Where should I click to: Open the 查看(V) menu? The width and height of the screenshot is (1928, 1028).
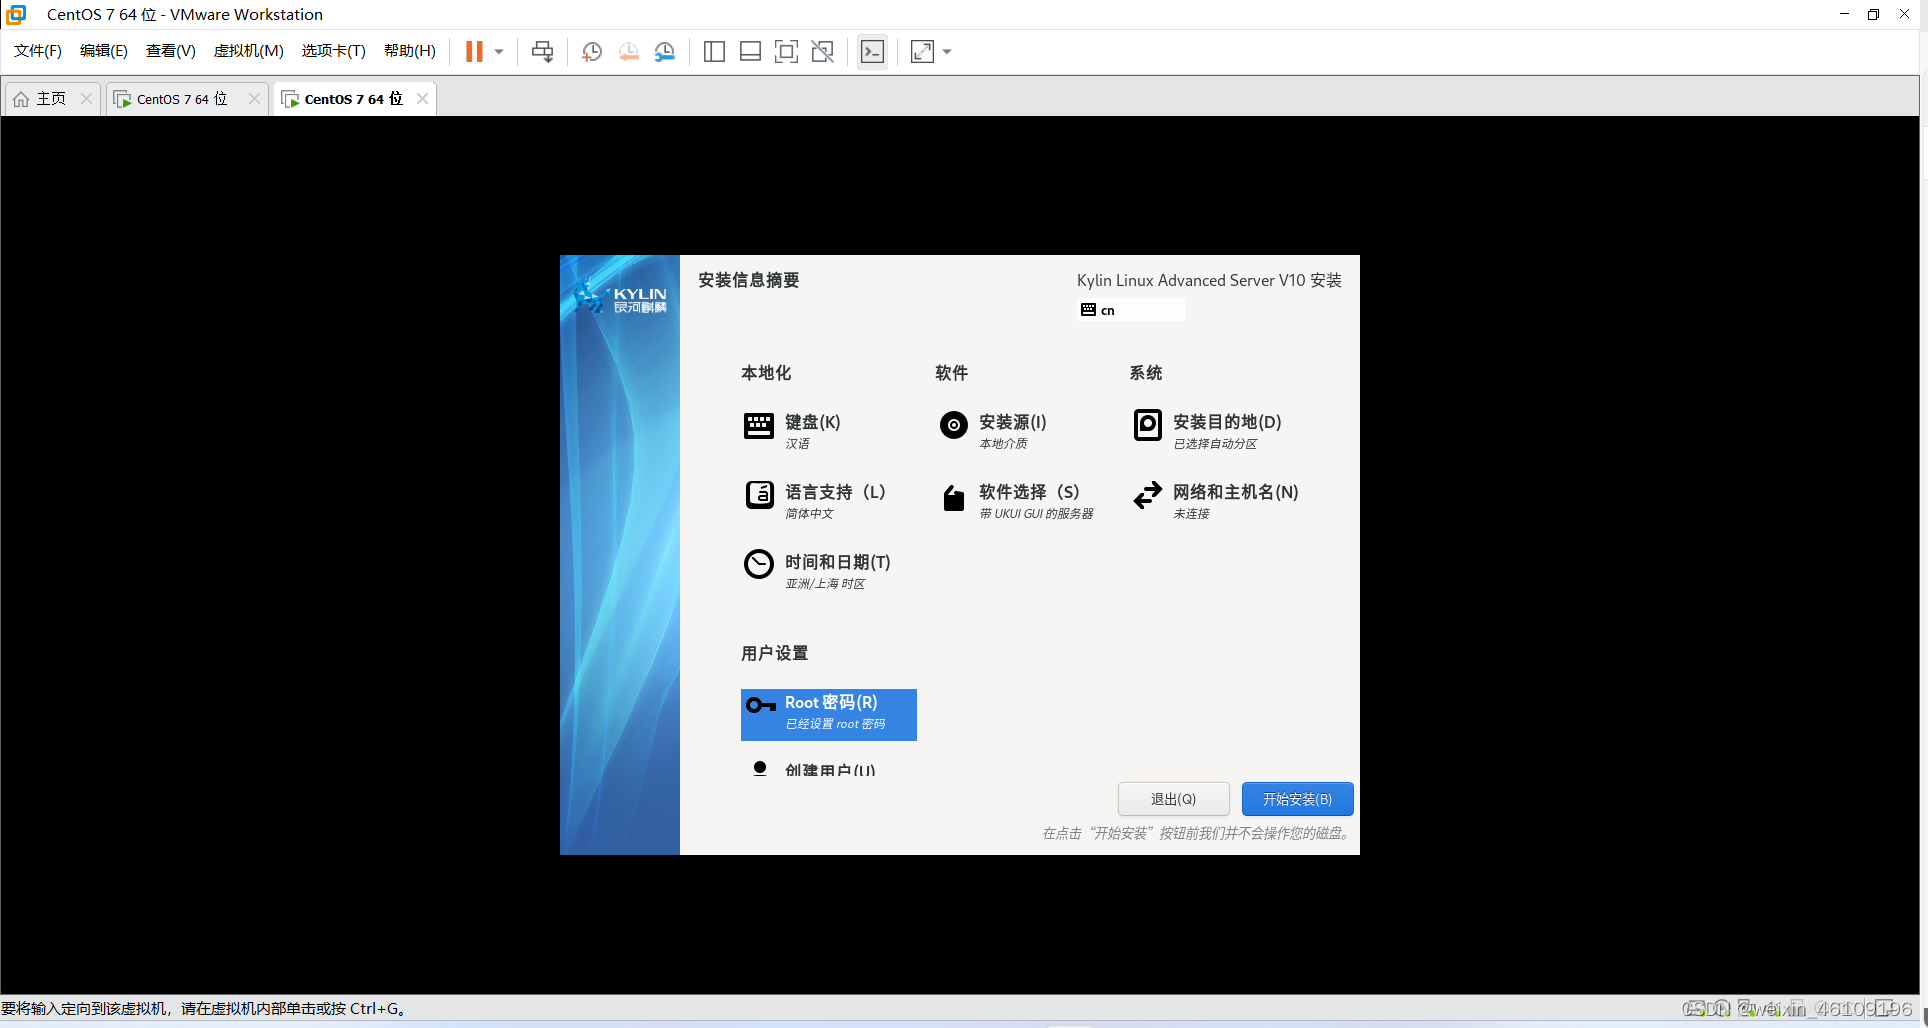point(171,51)
